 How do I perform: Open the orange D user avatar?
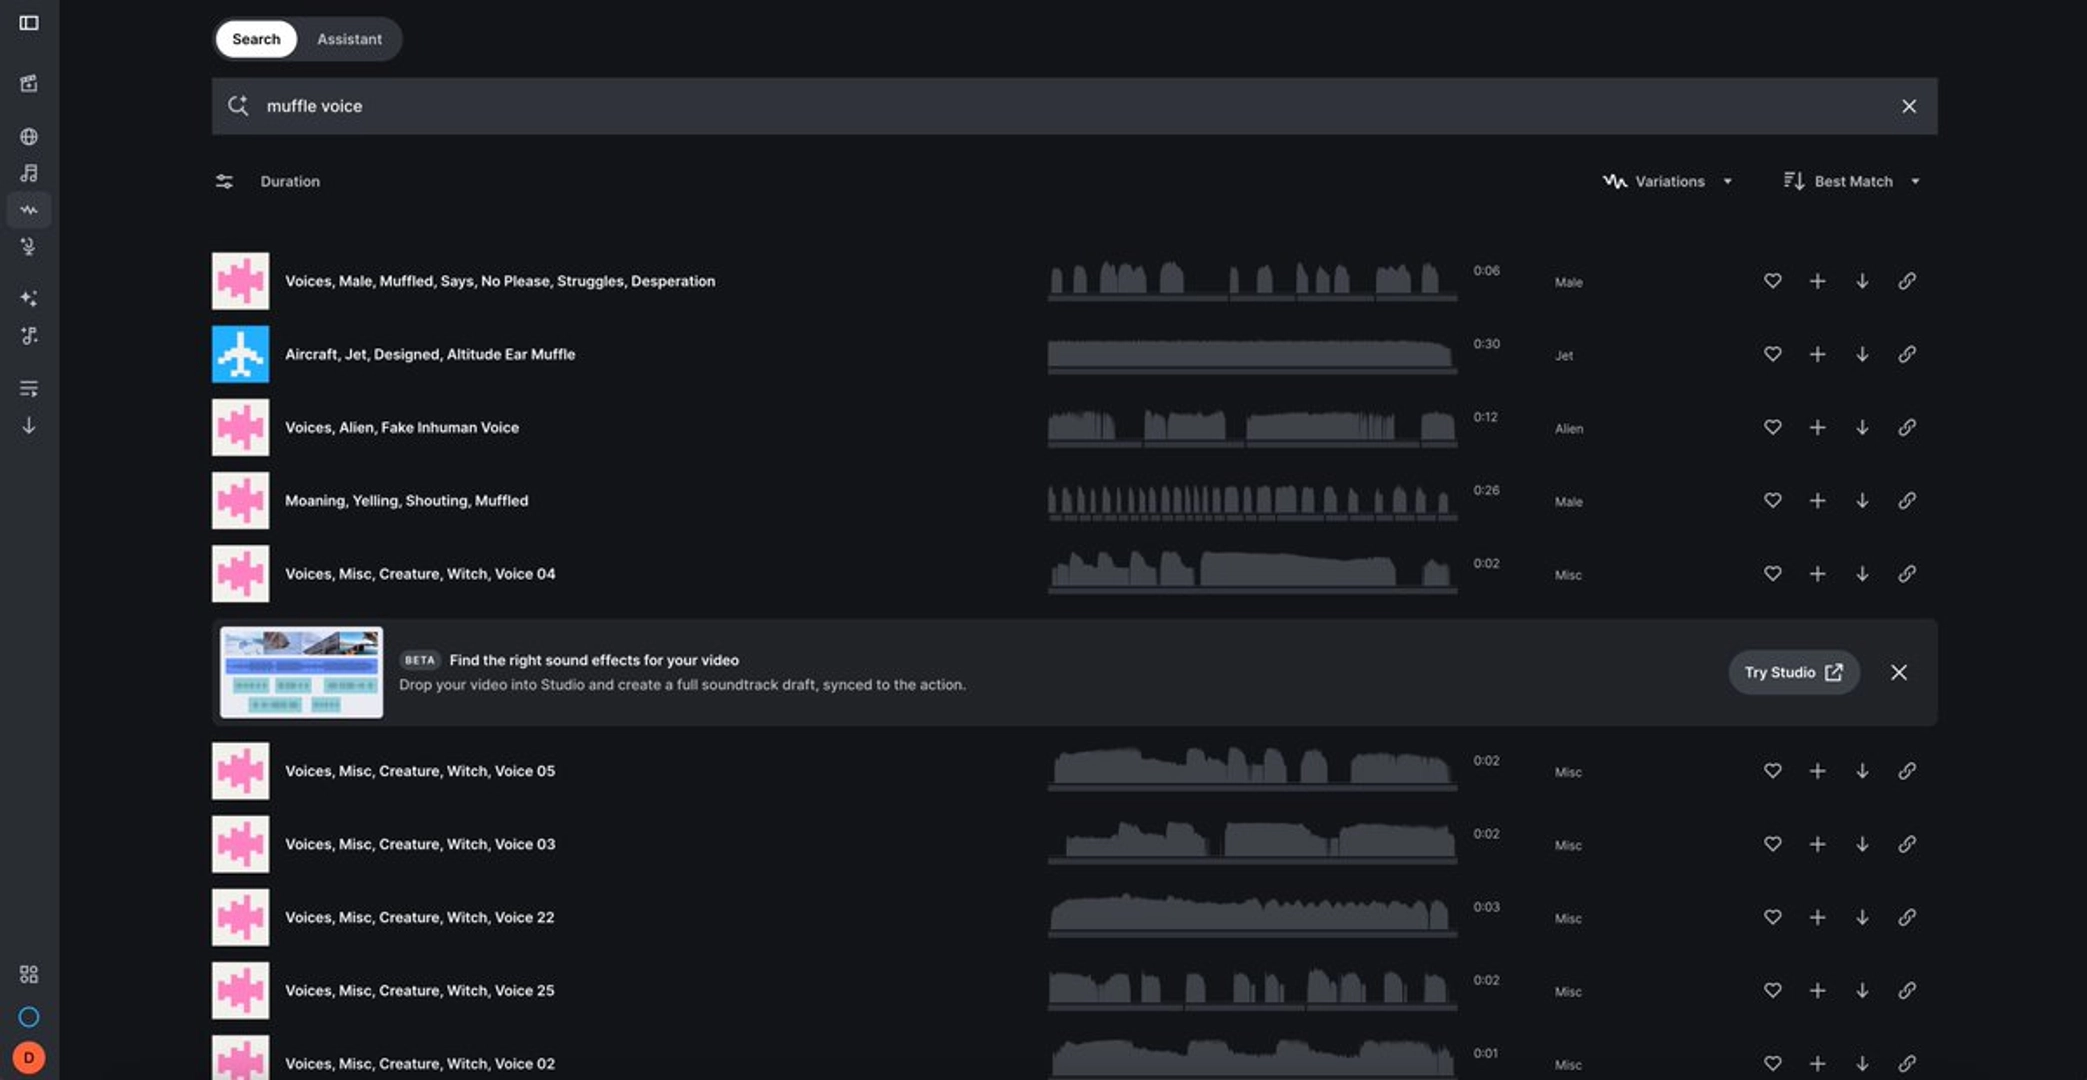click(29, 1057)
